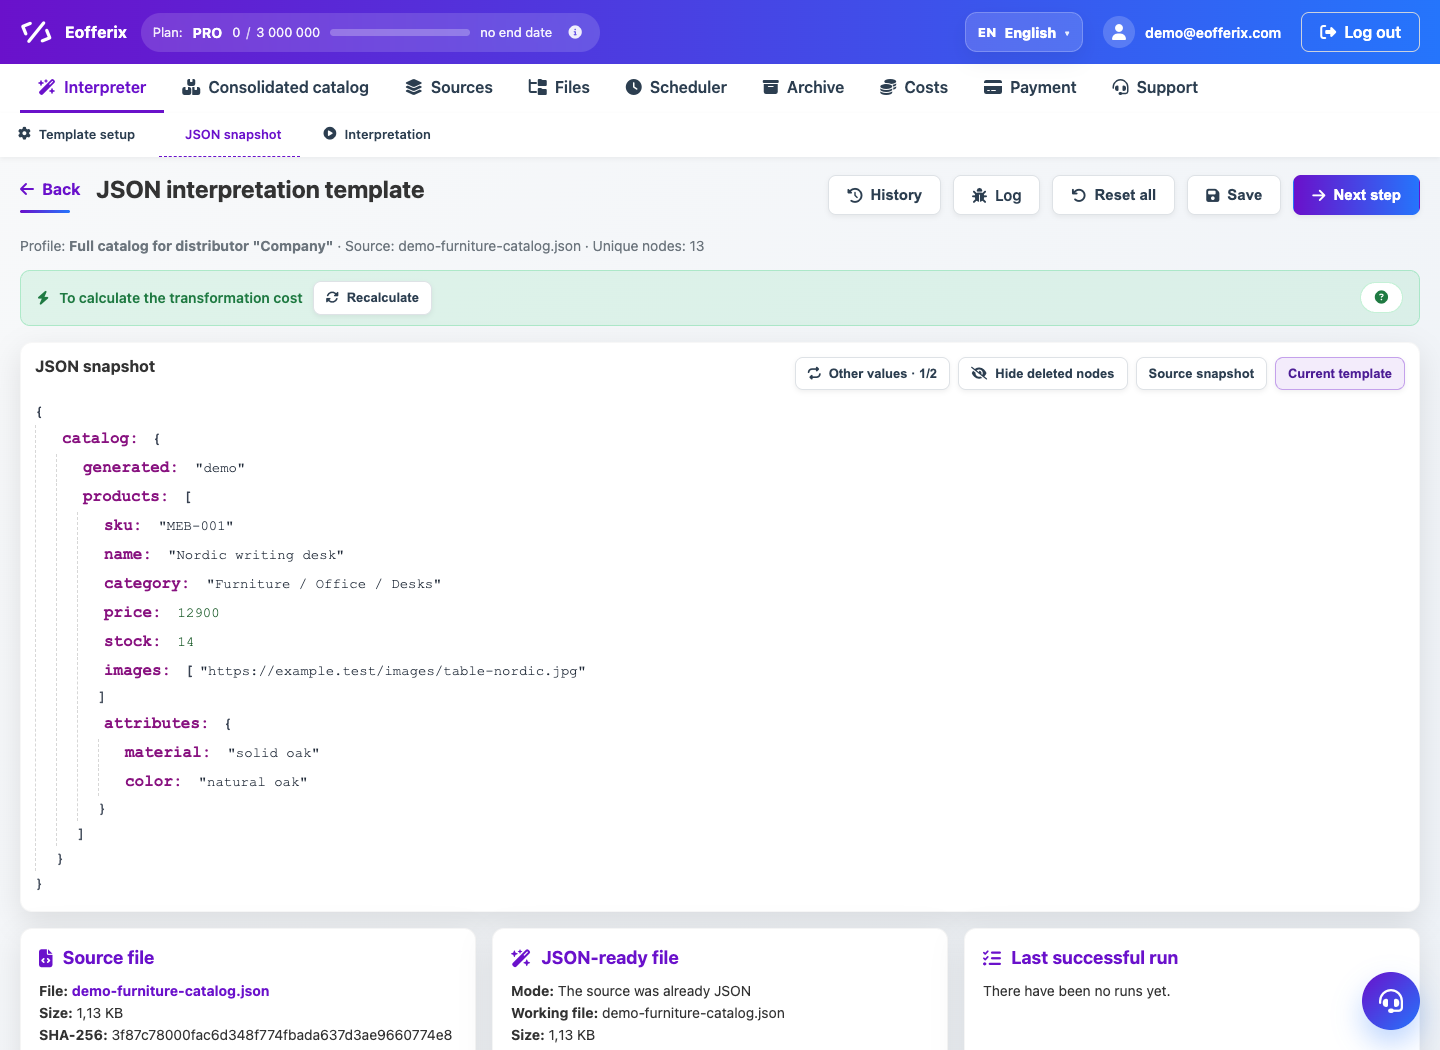This screenshot has height=1050, width=1440.
Task: Show the Source snapshot view
Action: pos(1201,373)
